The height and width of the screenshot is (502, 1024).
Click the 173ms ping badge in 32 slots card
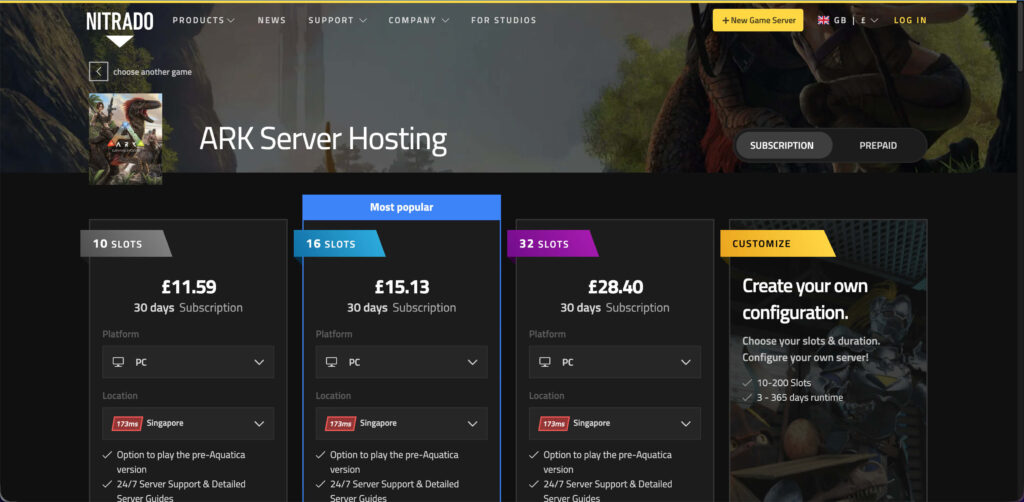(x=554, y=424)
